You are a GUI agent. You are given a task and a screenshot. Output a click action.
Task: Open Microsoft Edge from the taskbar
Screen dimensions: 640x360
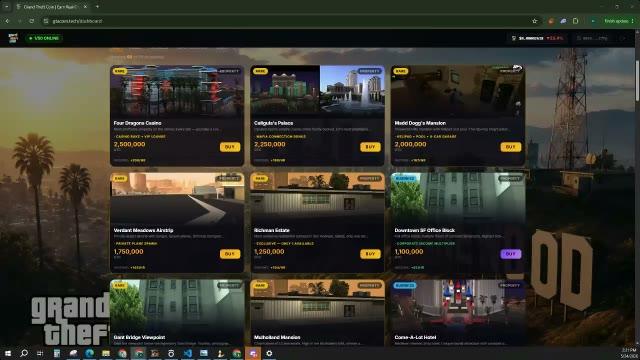coord(89,353)
